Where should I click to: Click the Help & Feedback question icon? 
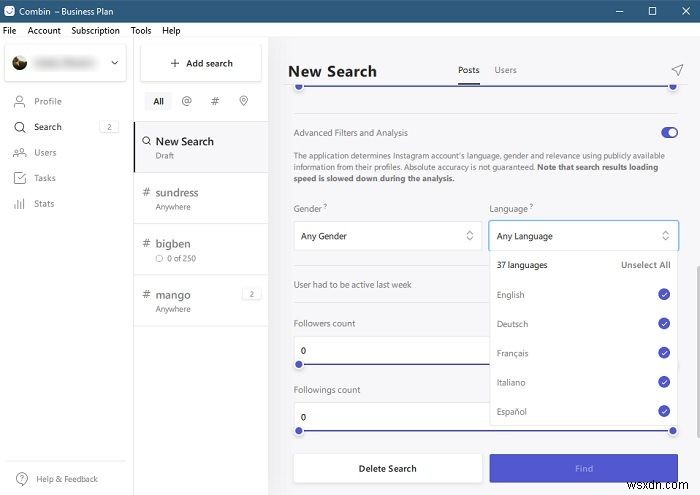coord(21,479)
